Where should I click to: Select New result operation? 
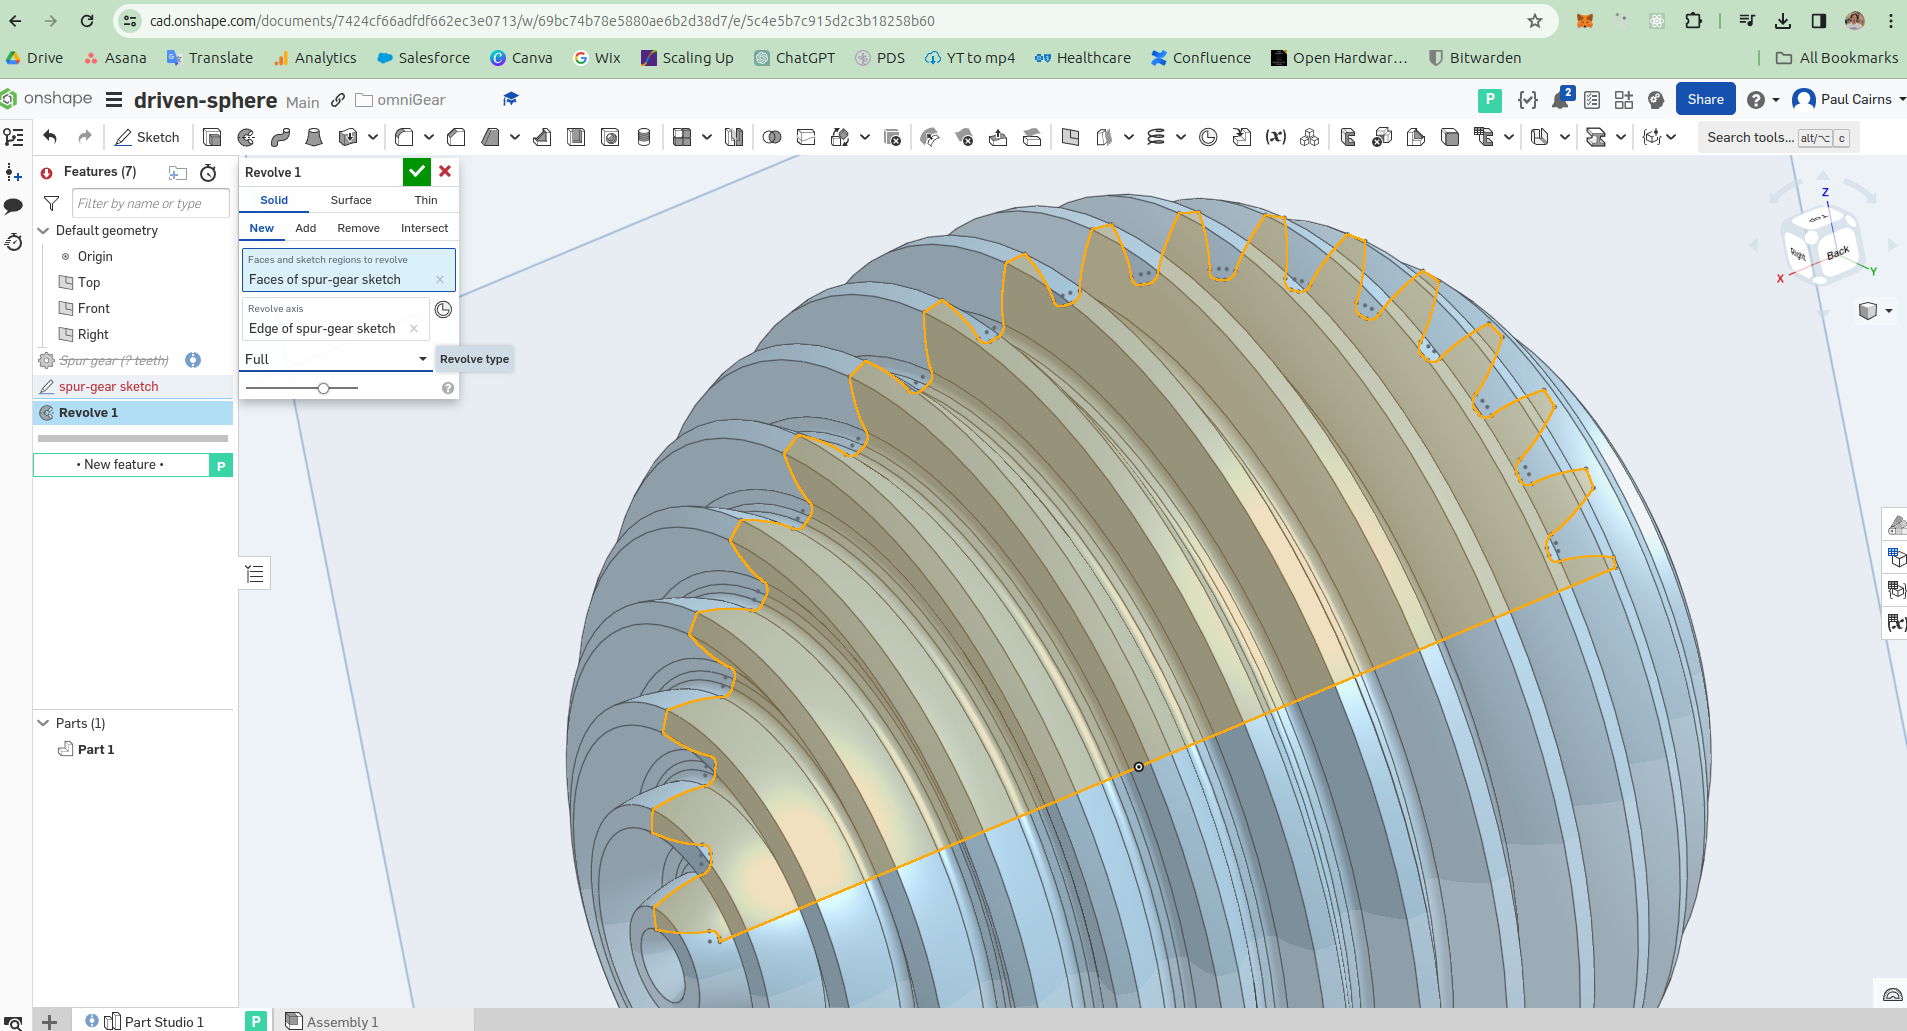click(x=262, y=228)
